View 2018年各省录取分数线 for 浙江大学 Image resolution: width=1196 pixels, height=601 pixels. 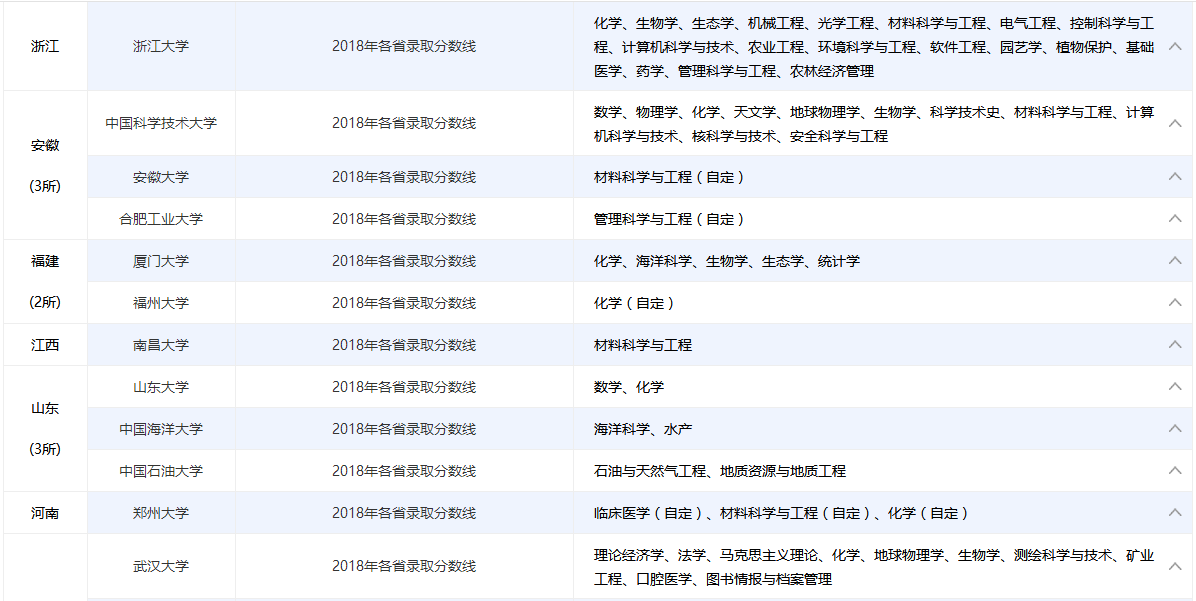coord(403,46)
